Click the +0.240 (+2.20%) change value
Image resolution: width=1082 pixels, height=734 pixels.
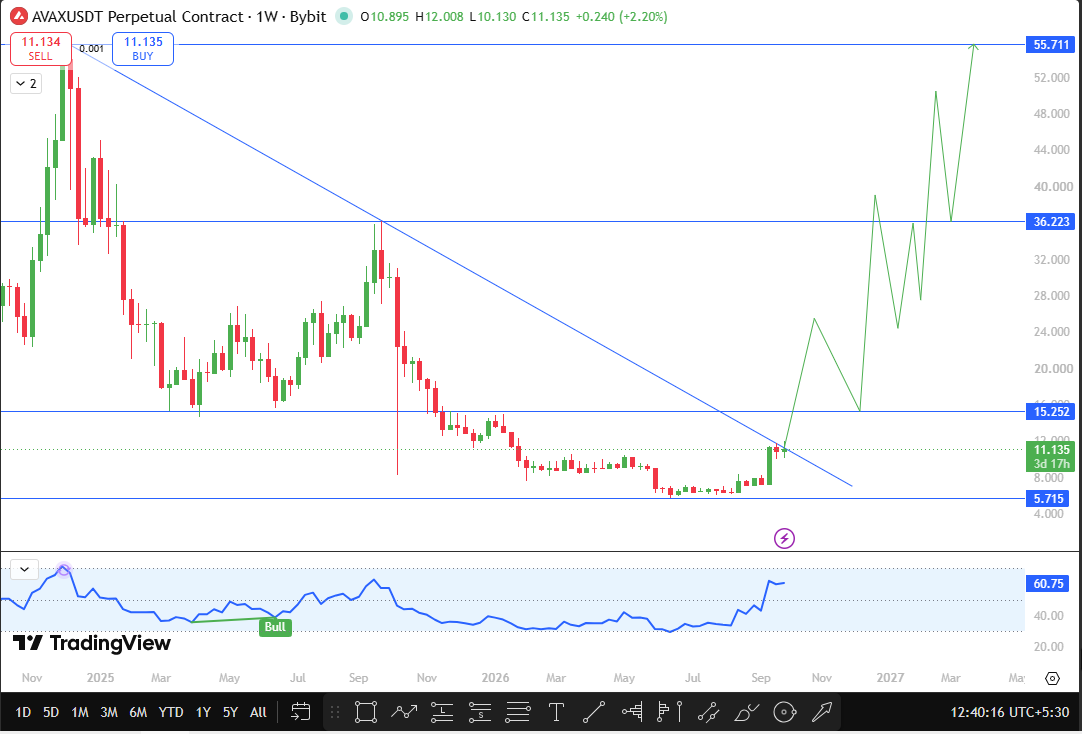tap(622, 16)
